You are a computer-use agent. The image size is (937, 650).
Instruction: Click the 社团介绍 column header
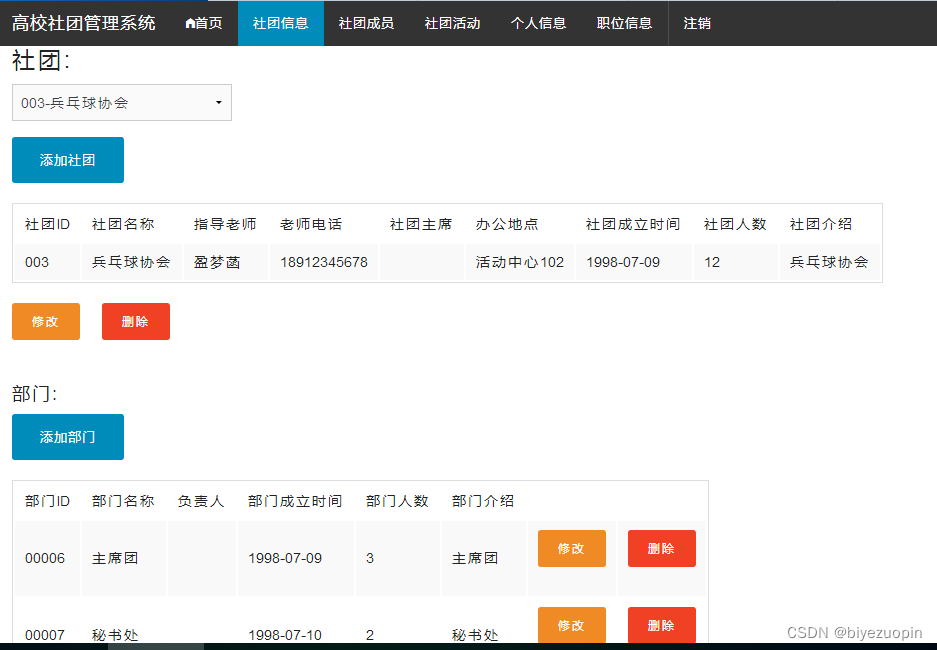[821, 224]
